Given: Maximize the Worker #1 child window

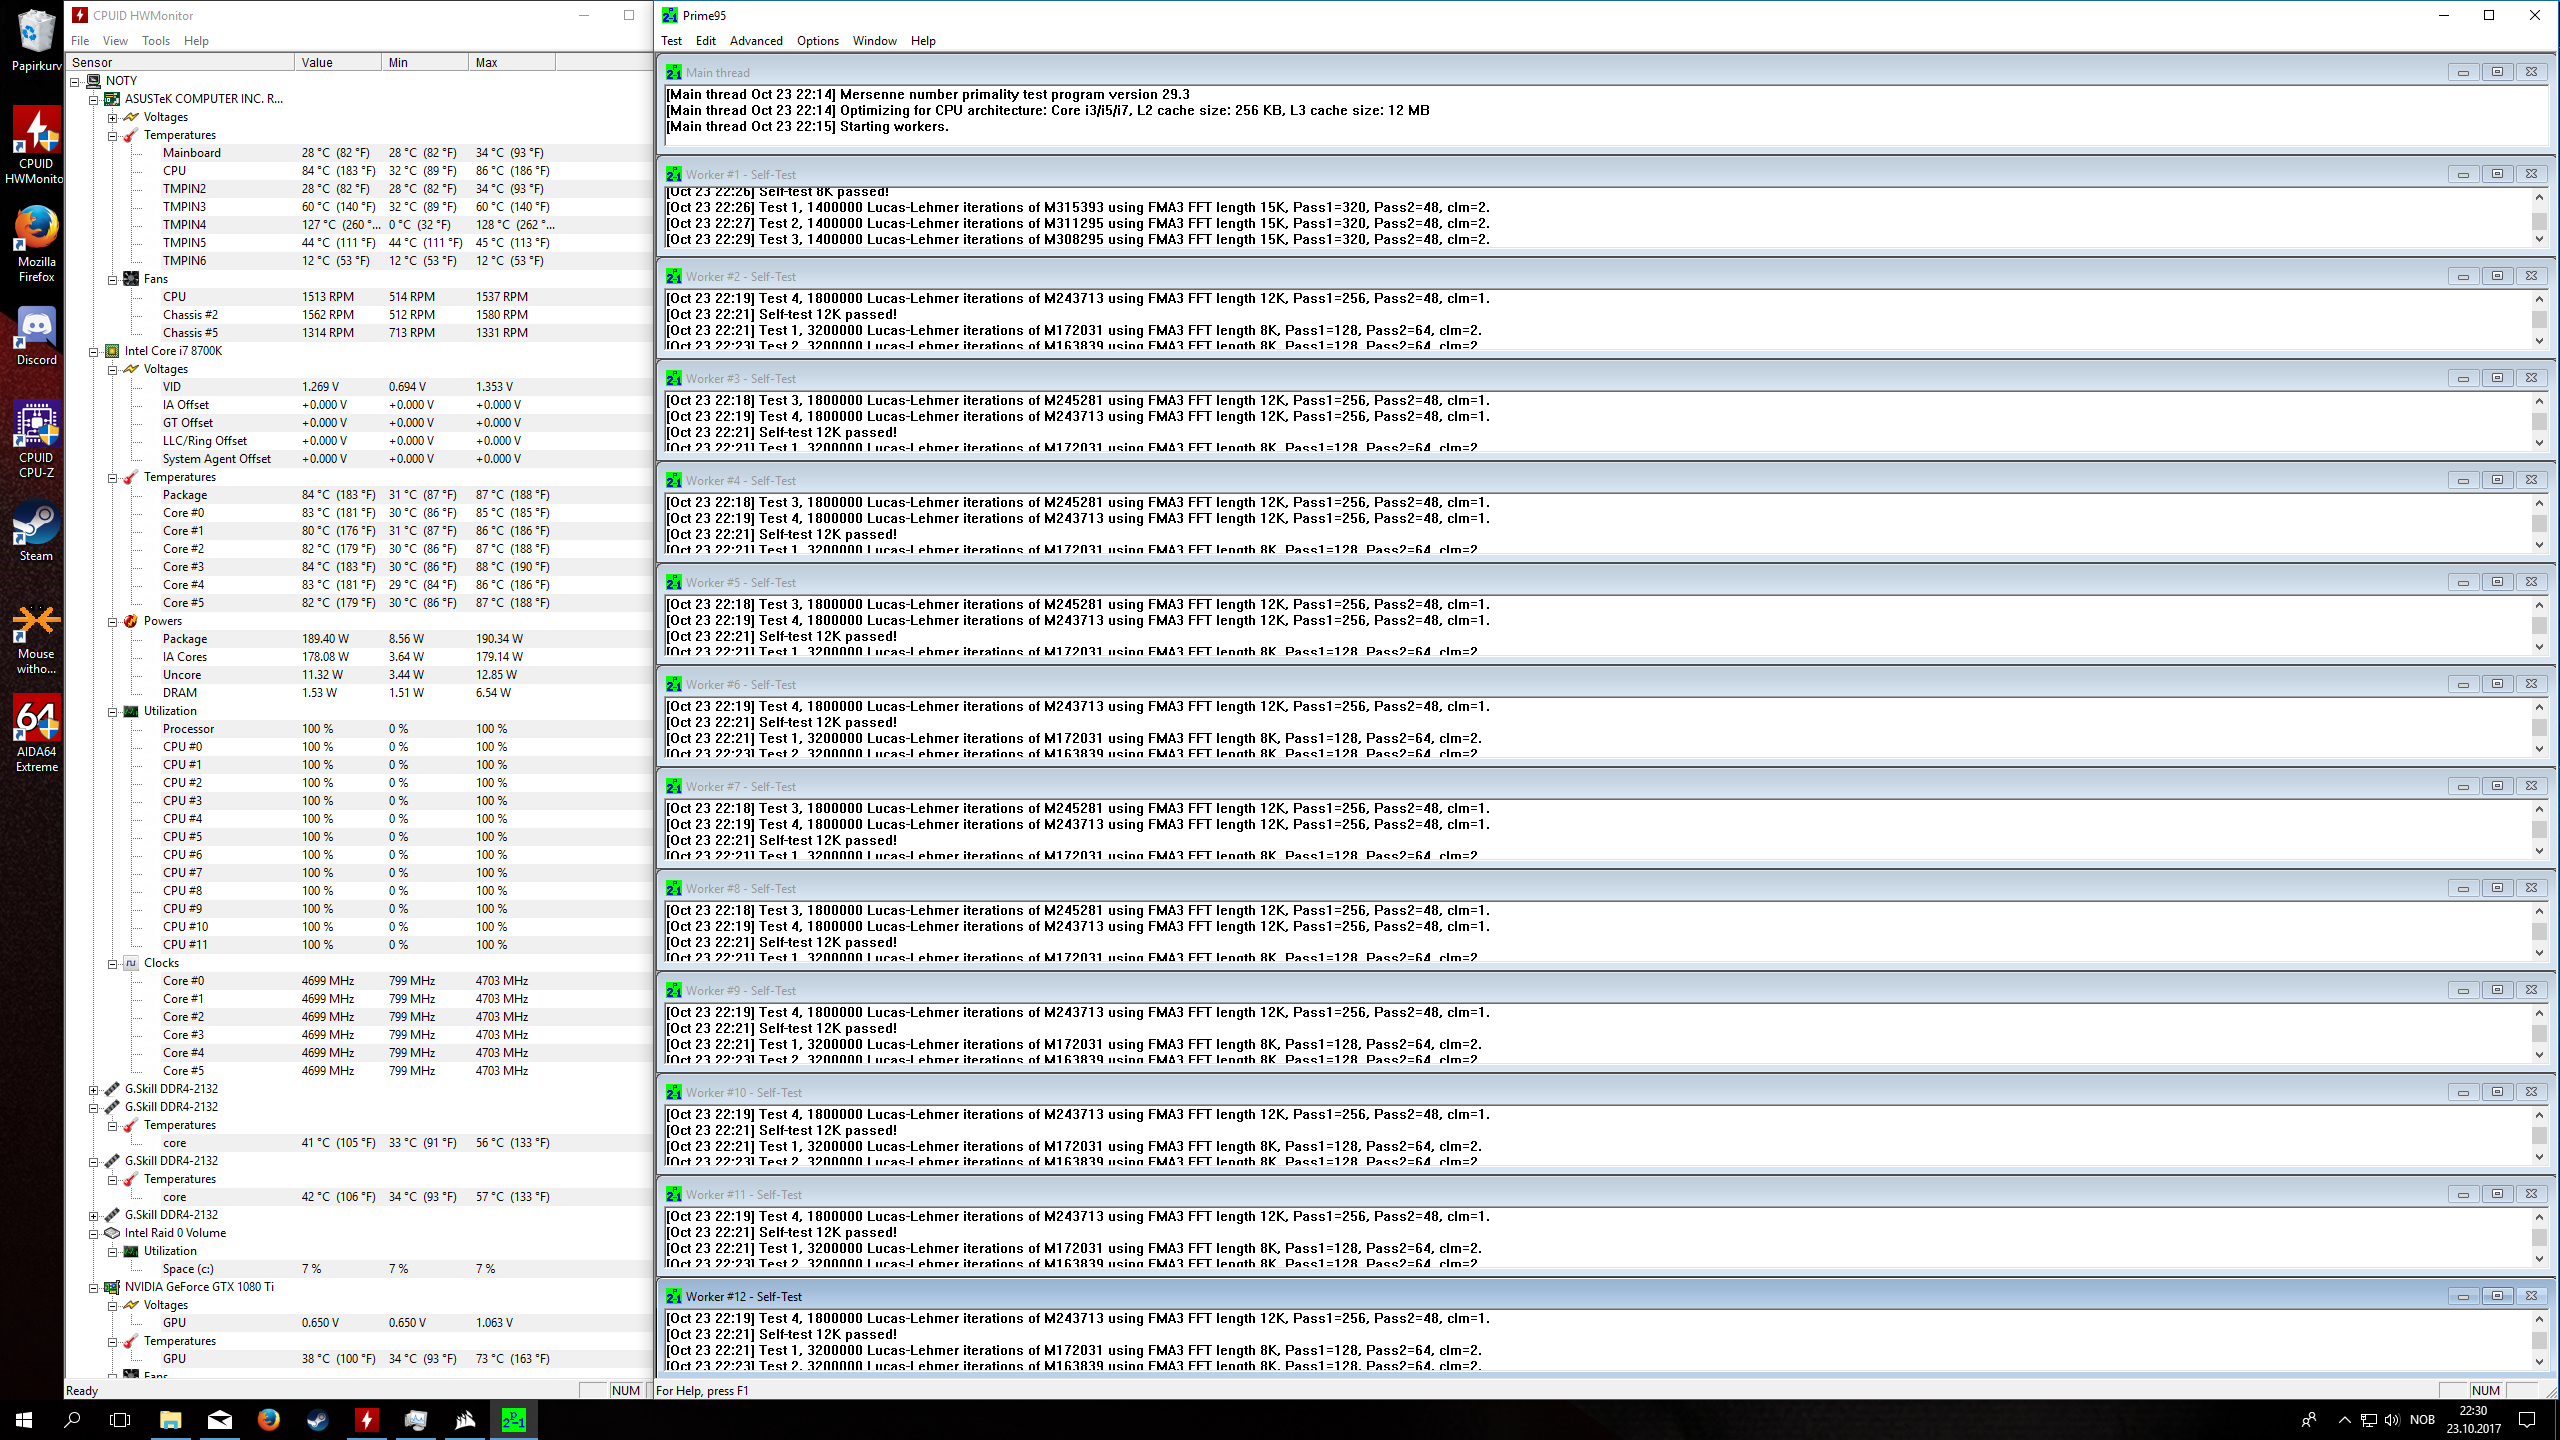Looking at the screenshot, I should click(x=2497, y=174).
